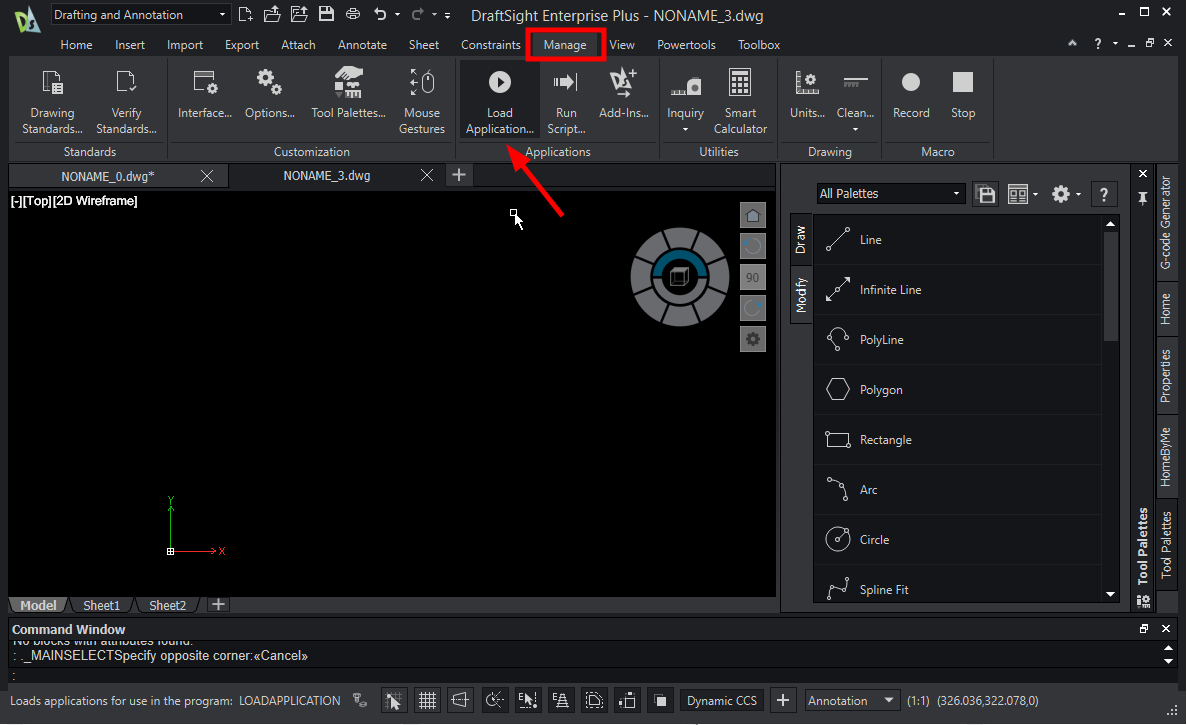
Task: Toggle Snap mode in status bar
Action: click(393, 701)
